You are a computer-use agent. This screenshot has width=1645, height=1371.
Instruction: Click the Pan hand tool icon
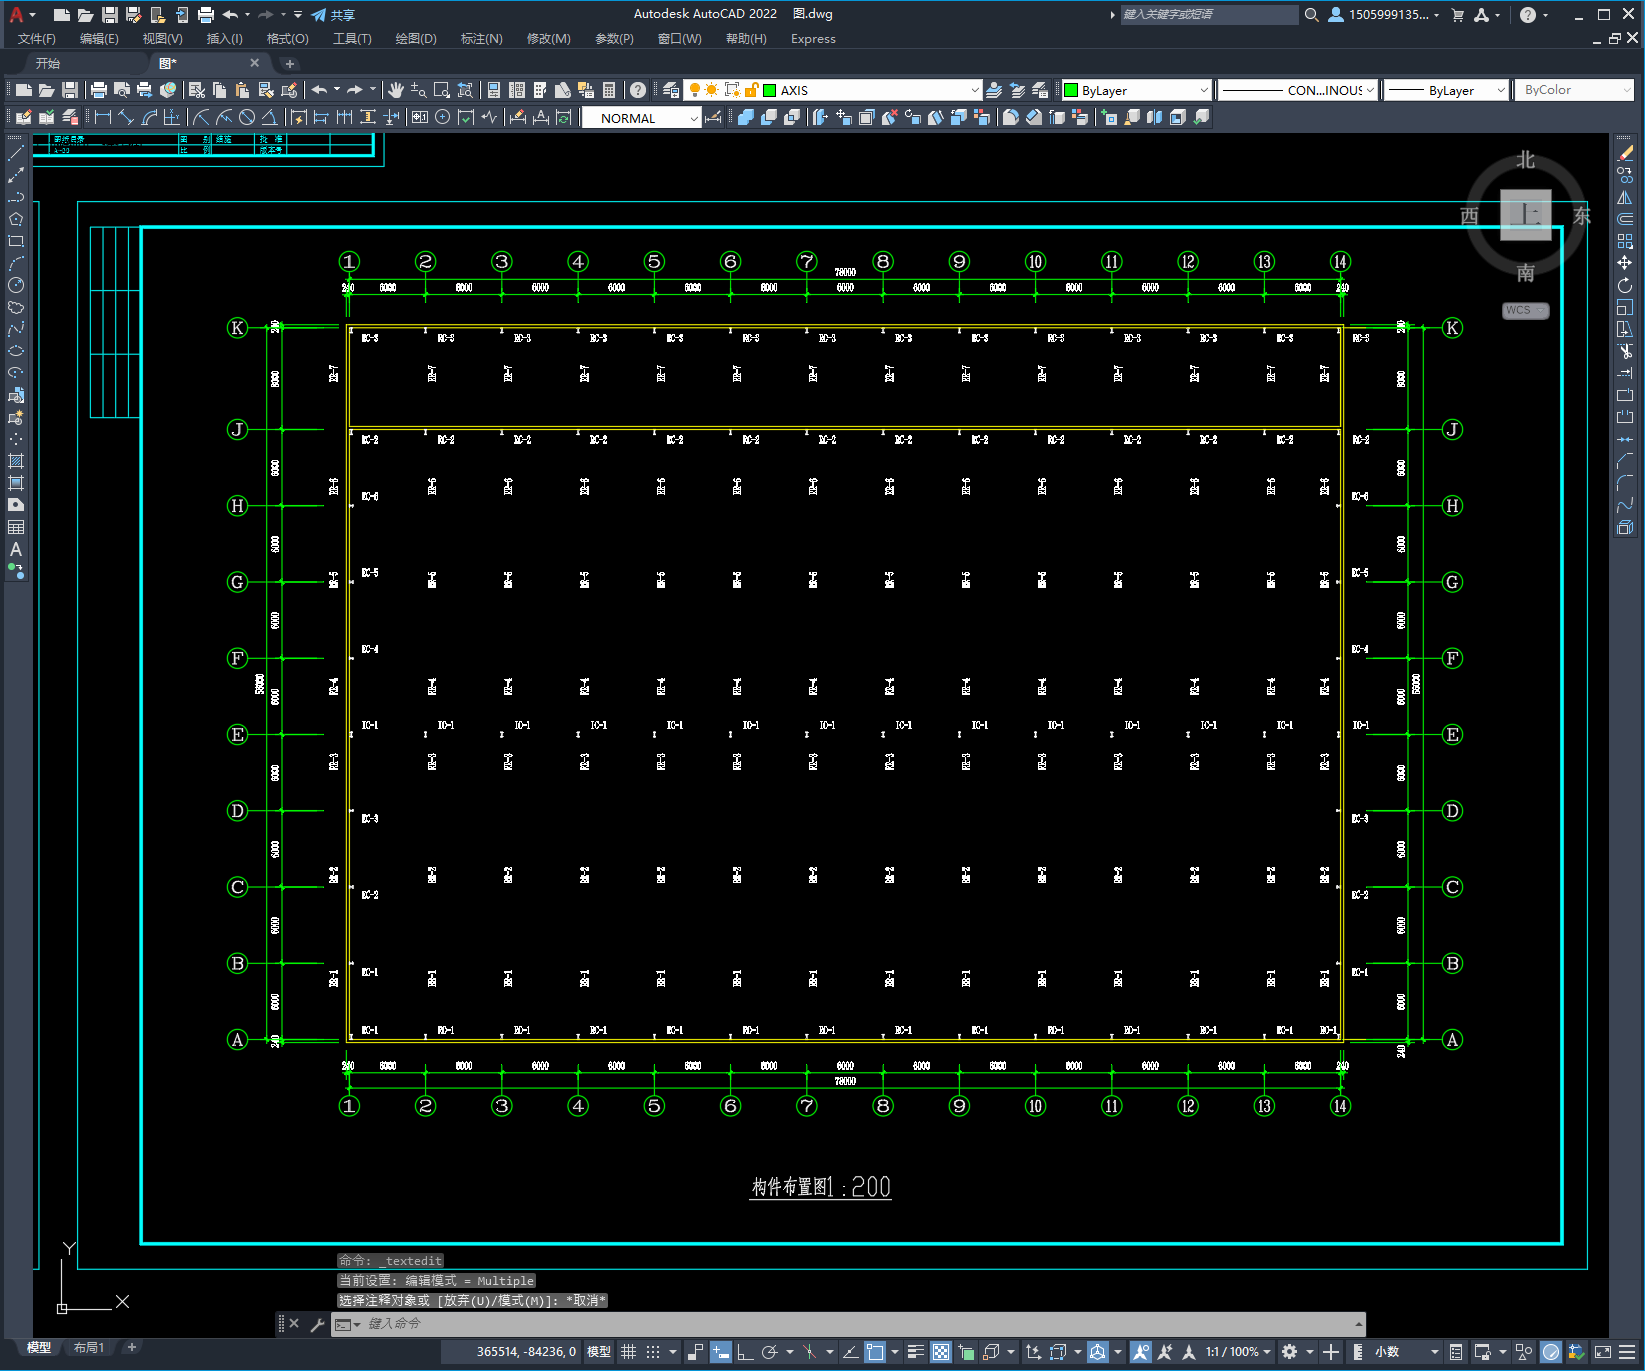tap(396, 90)
